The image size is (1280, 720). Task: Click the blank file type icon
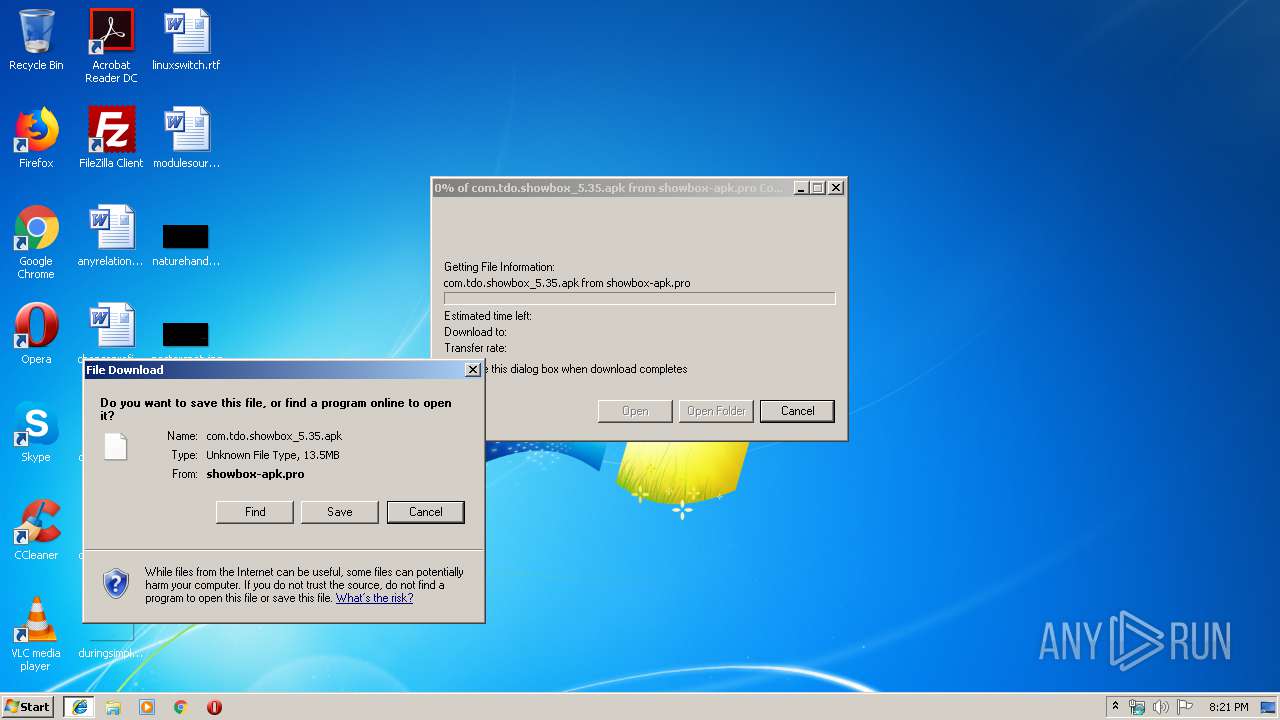coord(116,447)
